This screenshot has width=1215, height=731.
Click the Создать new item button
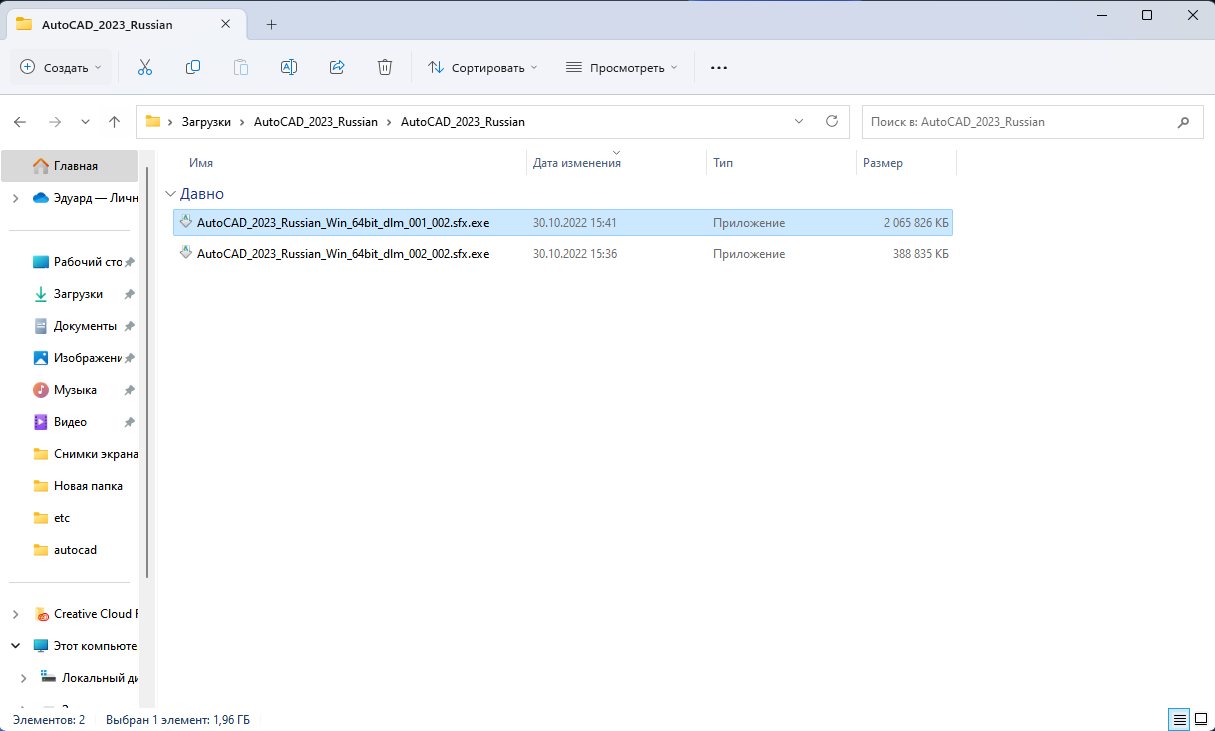point(61,67)
